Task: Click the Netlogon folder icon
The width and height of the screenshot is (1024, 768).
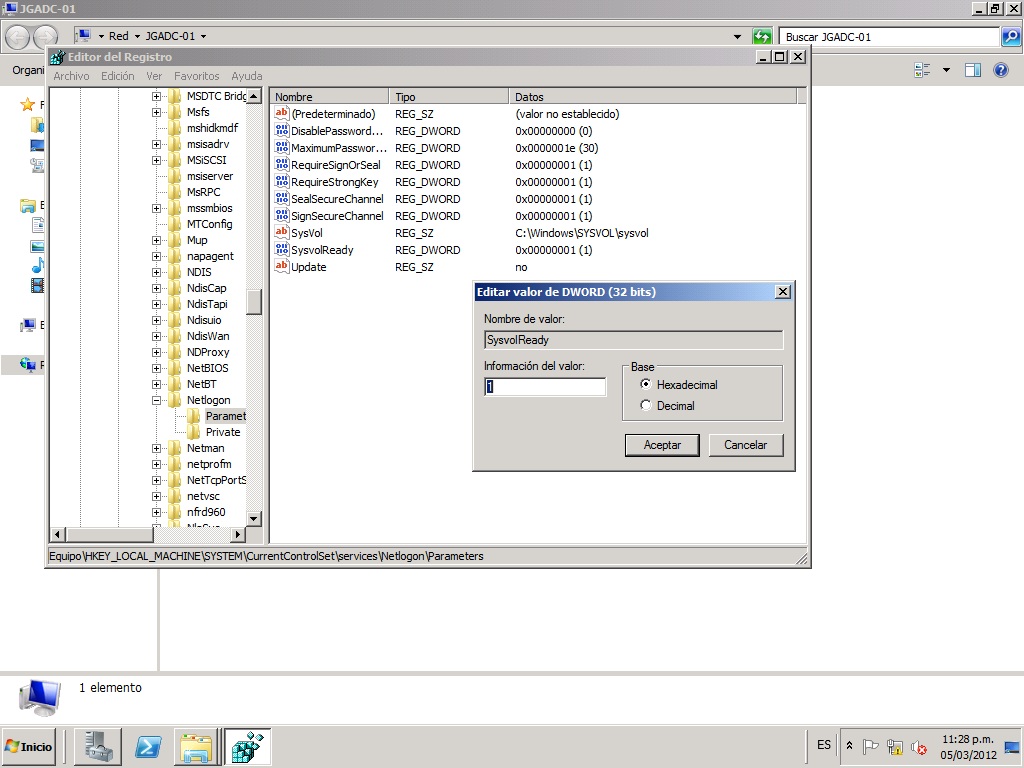Action: (175, 400)
